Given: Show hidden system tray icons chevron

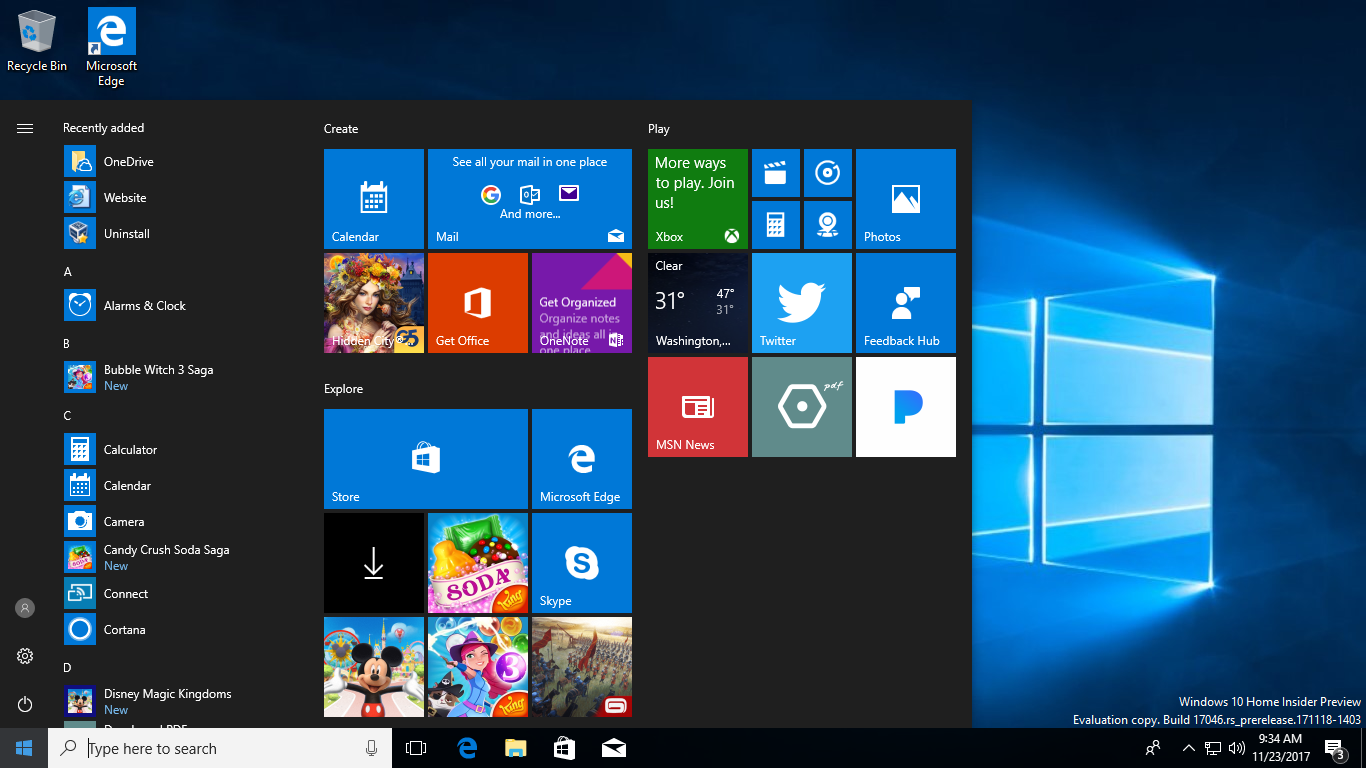Looking at the screenshot, I should [1188, 748].
